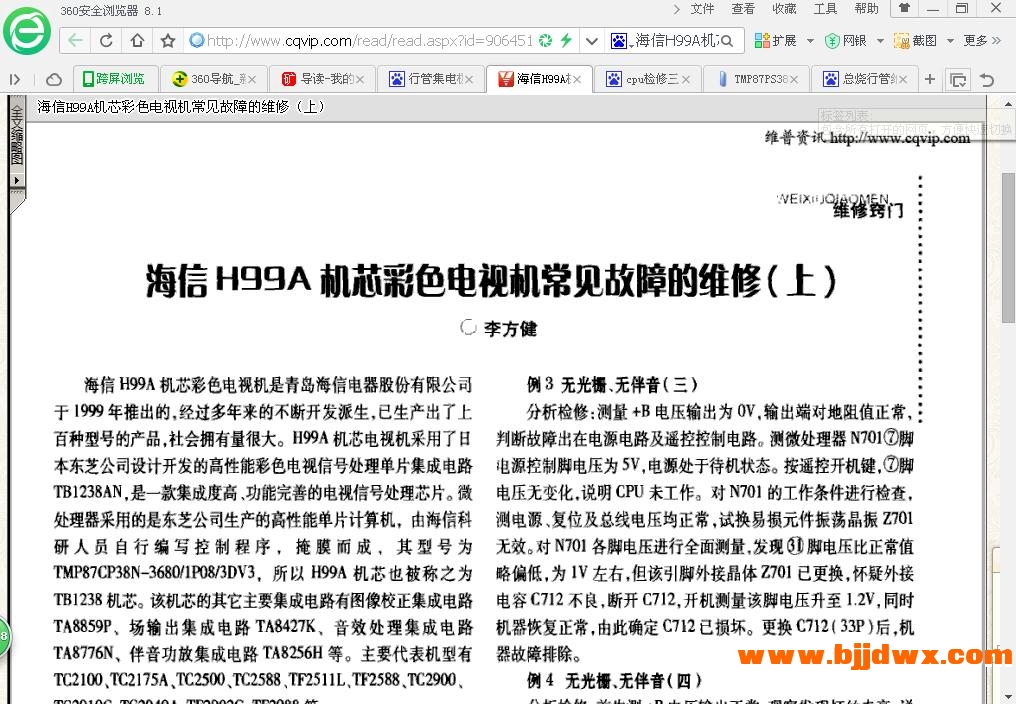The width and height of the screenshot is (1016, 704).
Task: Open 跨屏浏览 cross-screen browsing
Action: coord(114,79)
